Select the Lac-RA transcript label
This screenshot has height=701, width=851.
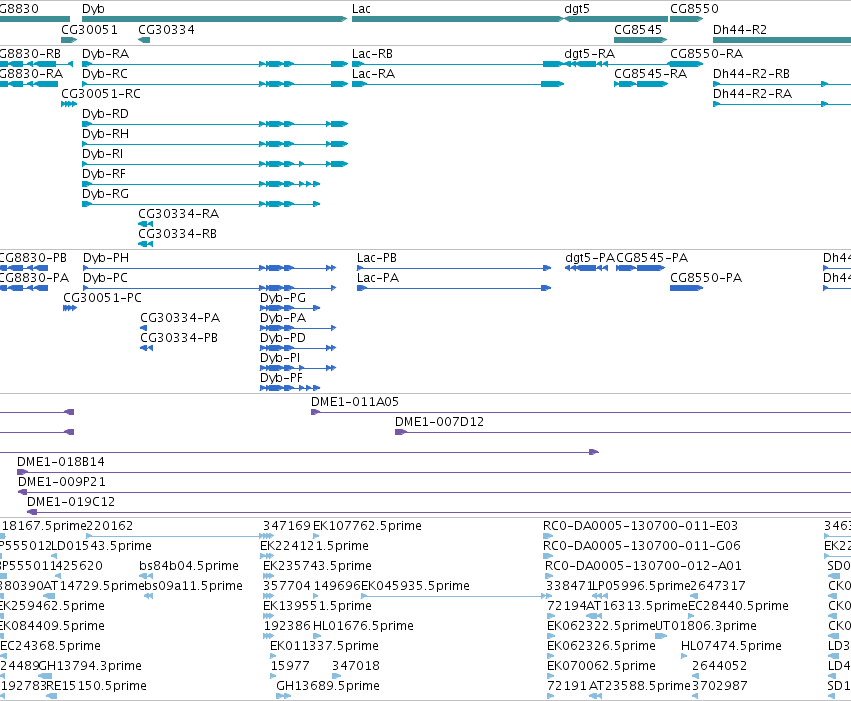tap(373, 74)
